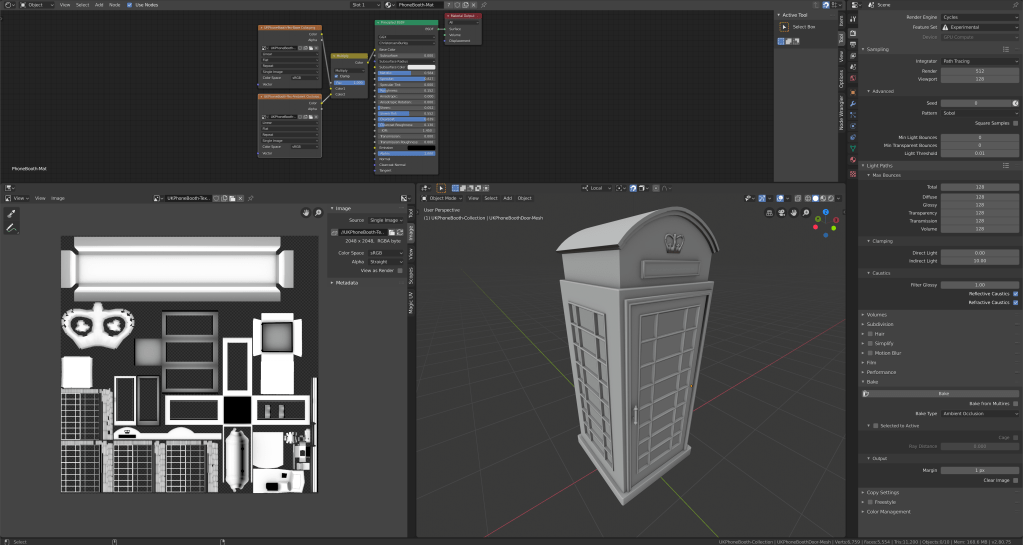1023x545 pixels.
Task: Expand the Motion Blur panel
Action: [x=886, y=352]
